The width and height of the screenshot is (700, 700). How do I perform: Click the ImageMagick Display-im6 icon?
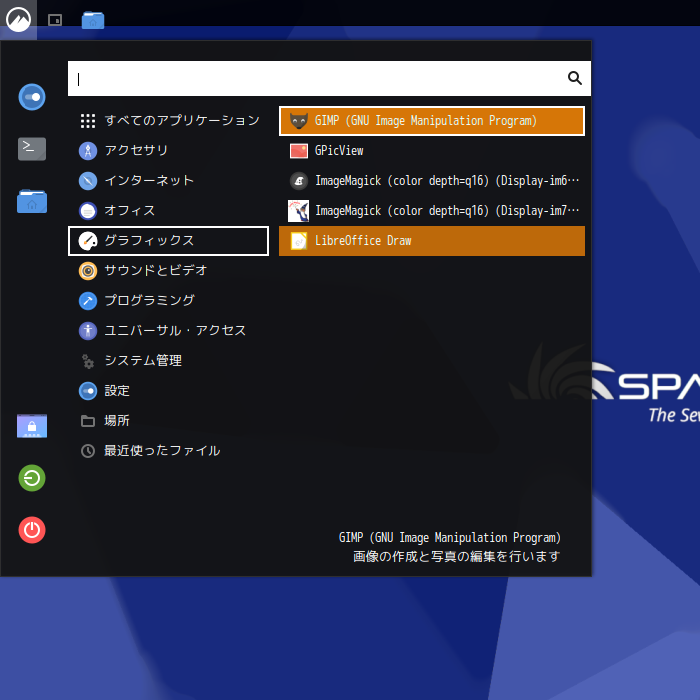point(299,181)
